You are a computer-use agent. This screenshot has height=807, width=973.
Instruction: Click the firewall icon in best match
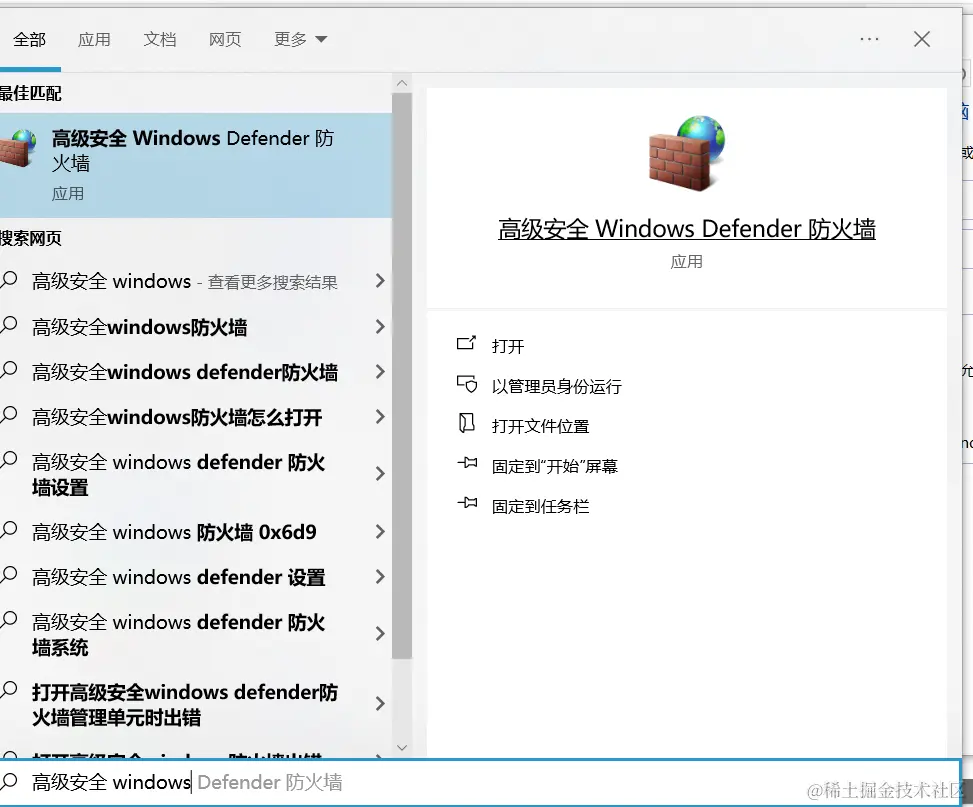coord(18,149)
